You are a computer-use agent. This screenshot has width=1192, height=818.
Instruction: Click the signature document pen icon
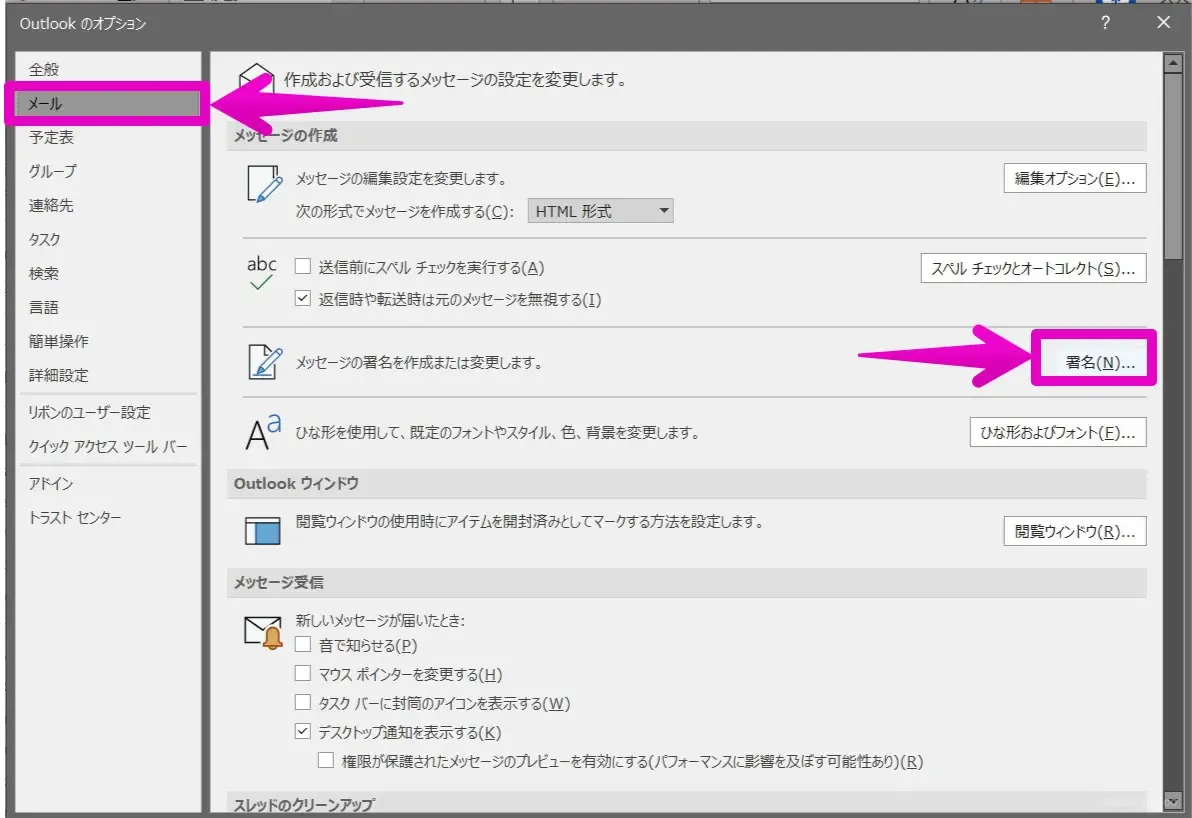[x=265, y=362]
